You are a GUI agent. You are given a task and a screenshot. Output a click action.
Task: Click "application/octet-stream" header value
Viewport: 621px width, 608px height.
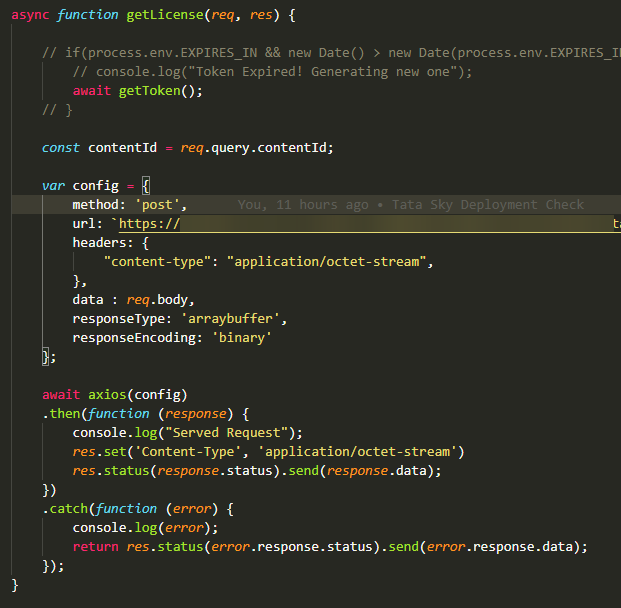click(326, 262)
